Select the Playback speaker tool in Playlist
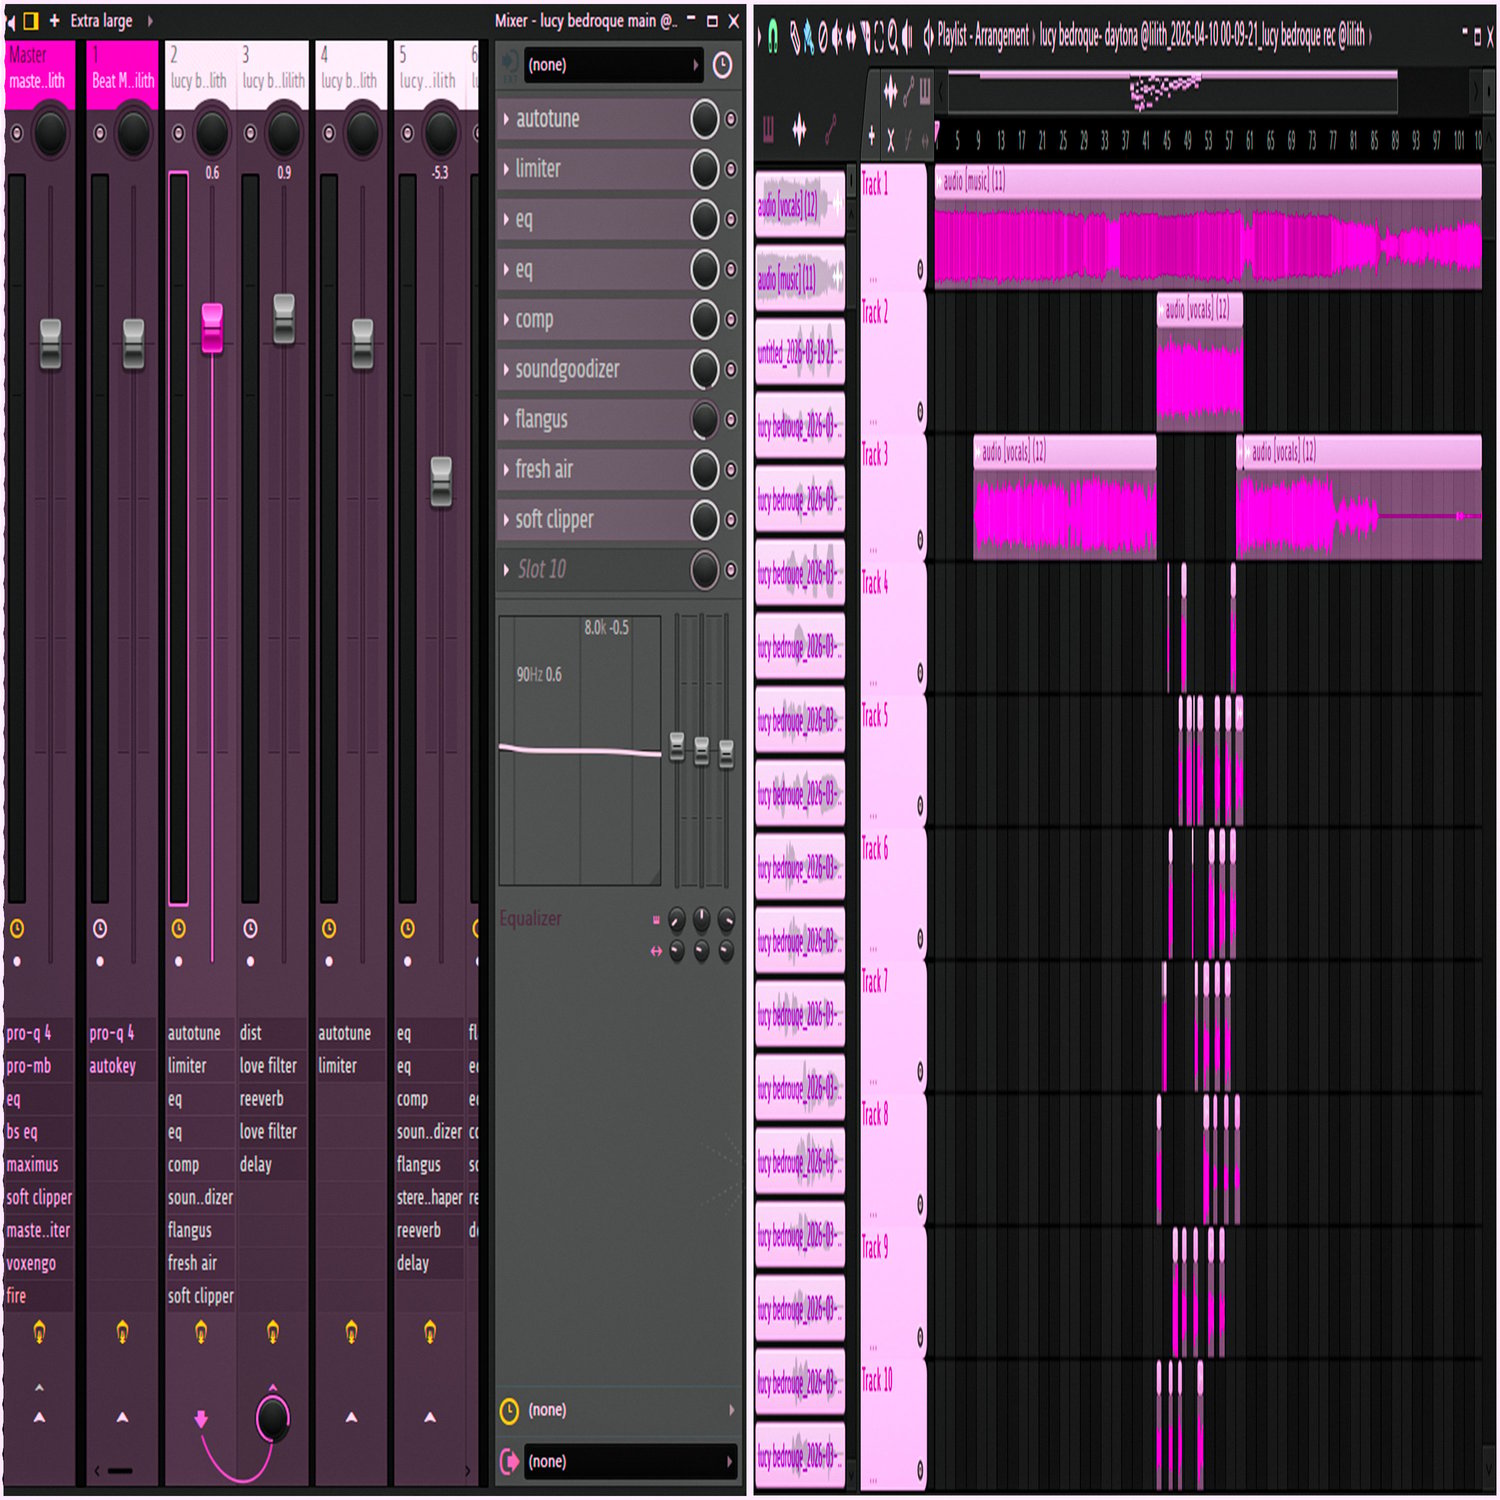Screen dimensions: 1500x1500 (x=907, y=37)
